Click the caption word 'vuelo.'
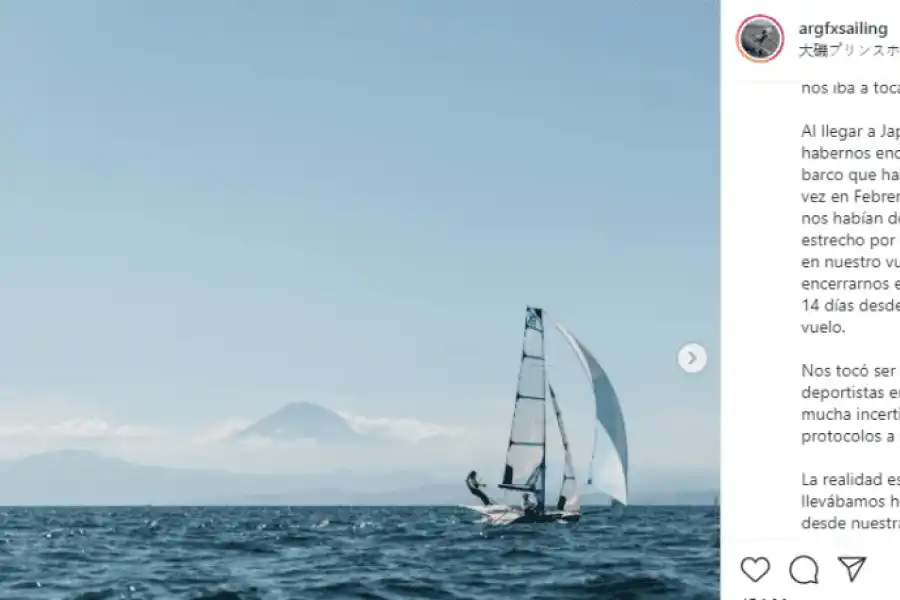 click(823, 327)
